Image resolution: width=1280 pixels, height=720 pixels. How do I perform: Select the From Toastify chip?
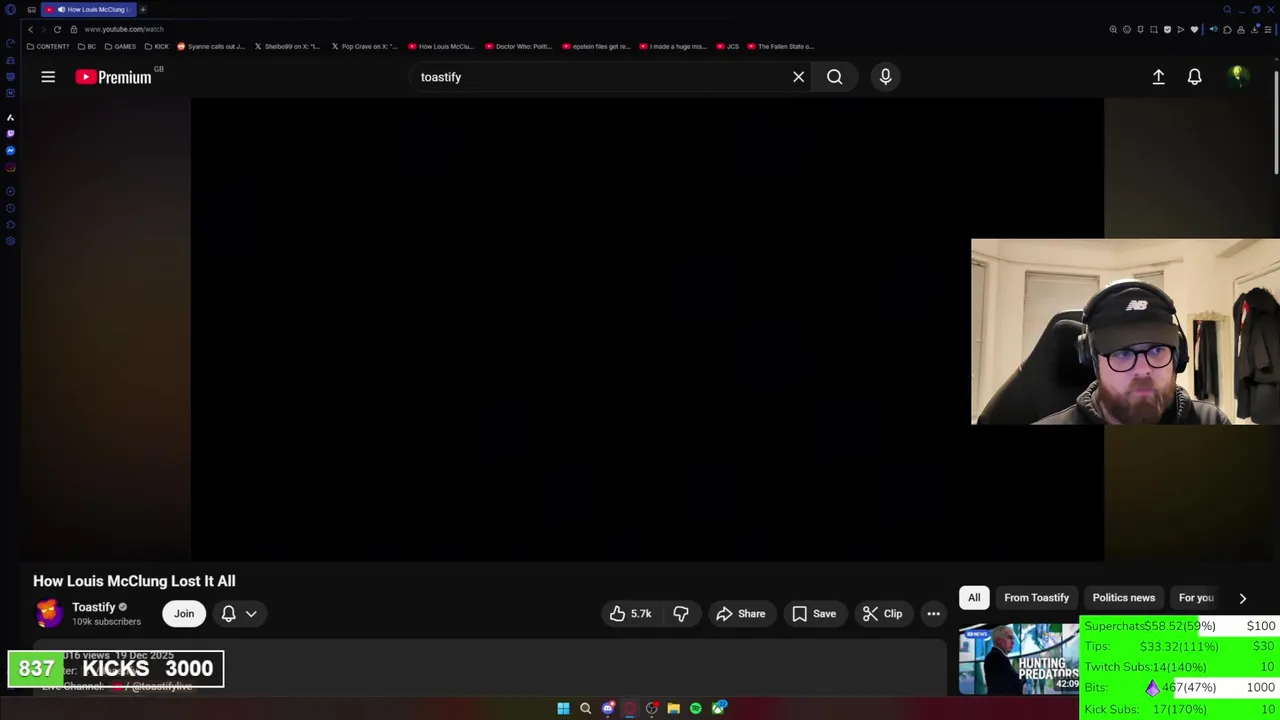[x=1036, y=598]
